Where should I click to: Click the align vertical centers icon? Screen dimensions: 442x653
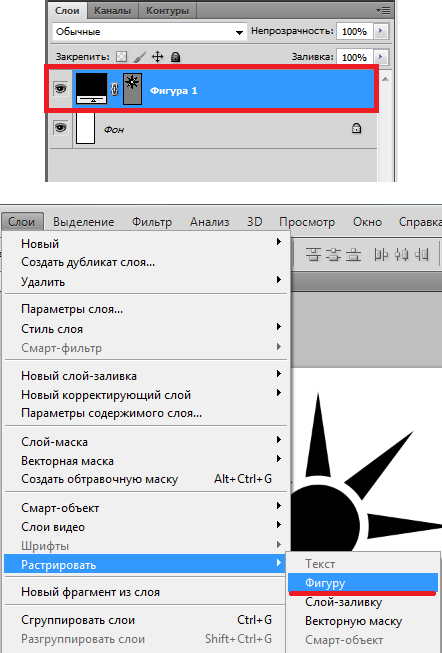(x=333, y=254)
